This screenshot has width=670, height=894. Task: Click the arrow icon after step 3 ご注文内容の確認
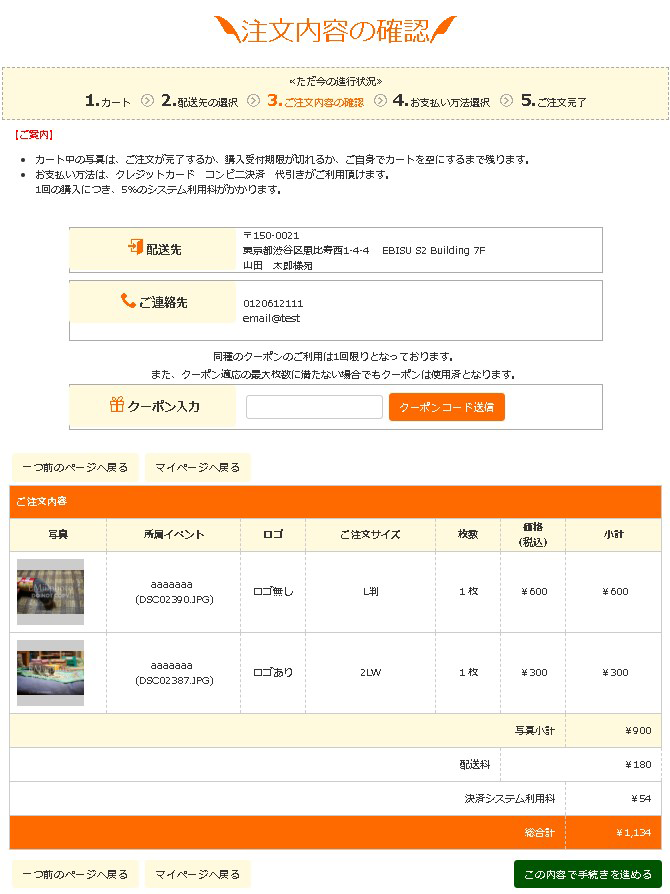(380, 101)
